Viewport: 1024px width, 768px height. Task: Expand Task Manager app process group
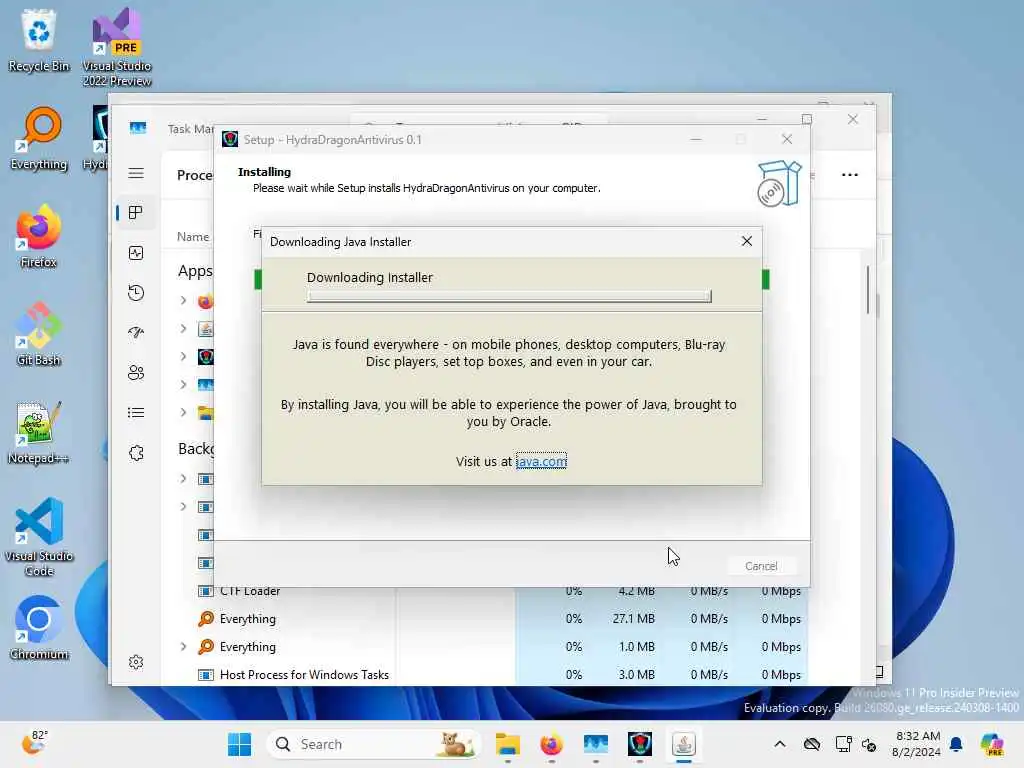[184, 385]
